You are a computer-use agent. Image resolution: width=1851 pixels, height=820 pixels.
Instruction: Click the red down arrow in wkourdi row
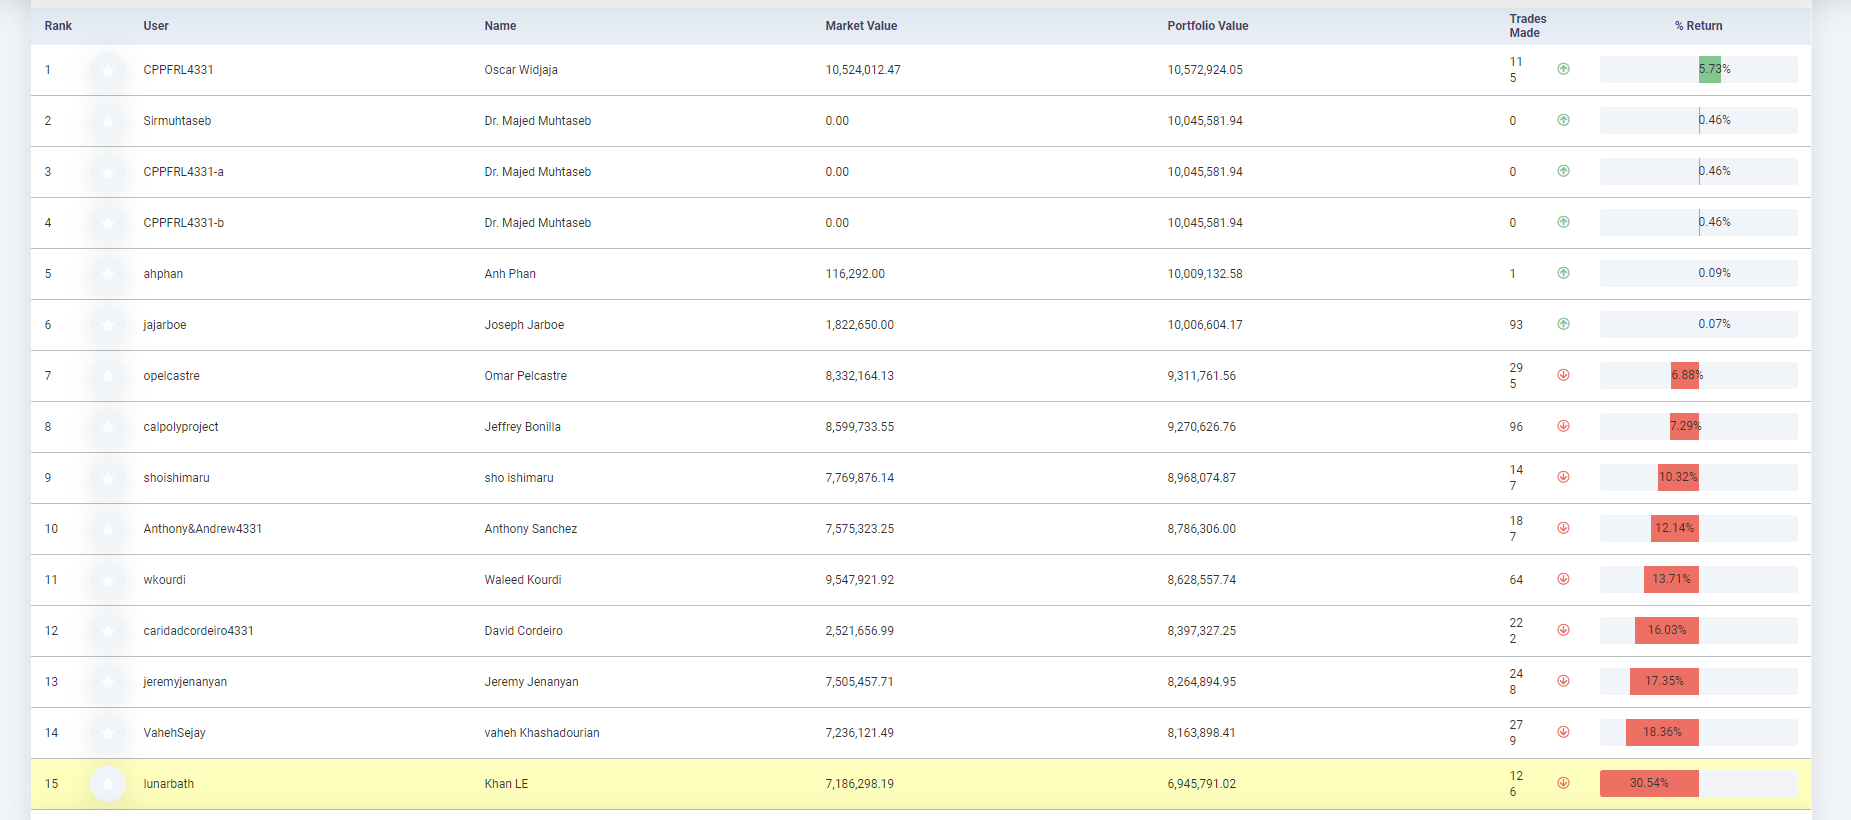(x=1563, y=579)
